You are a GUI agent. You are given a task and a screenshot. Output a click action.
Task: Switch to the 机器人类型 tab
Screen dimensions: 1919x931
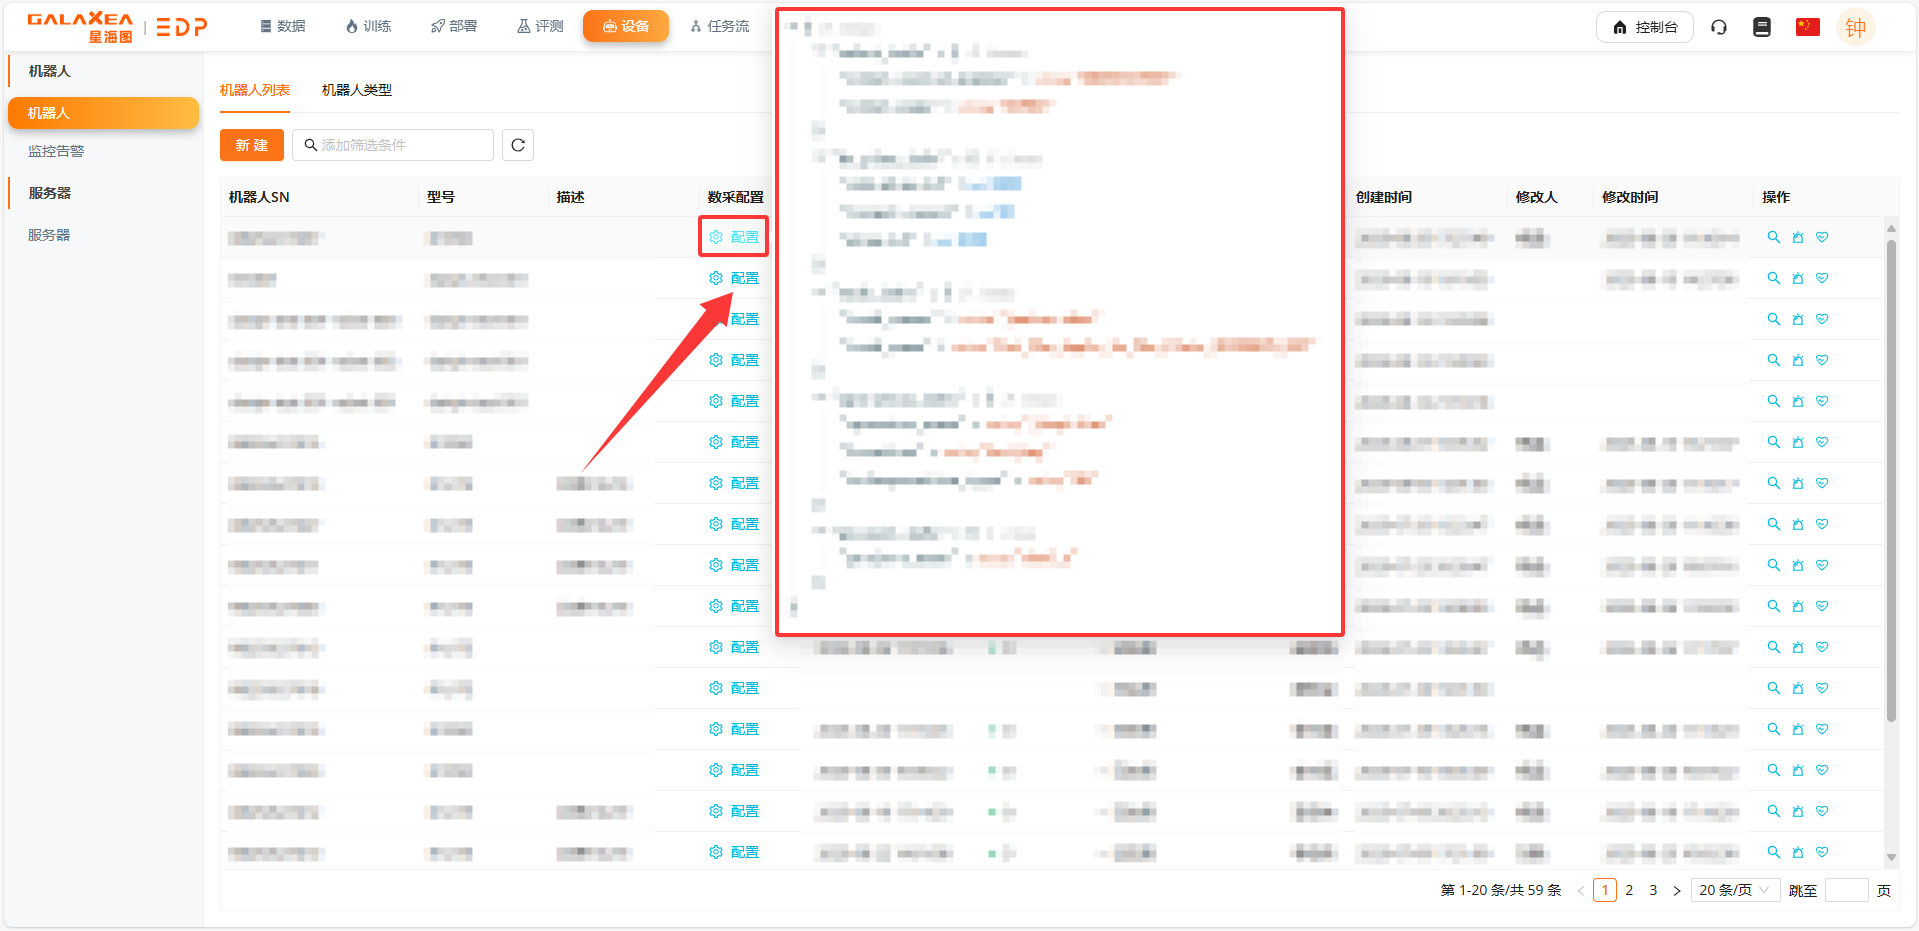(x=356, y=90)
